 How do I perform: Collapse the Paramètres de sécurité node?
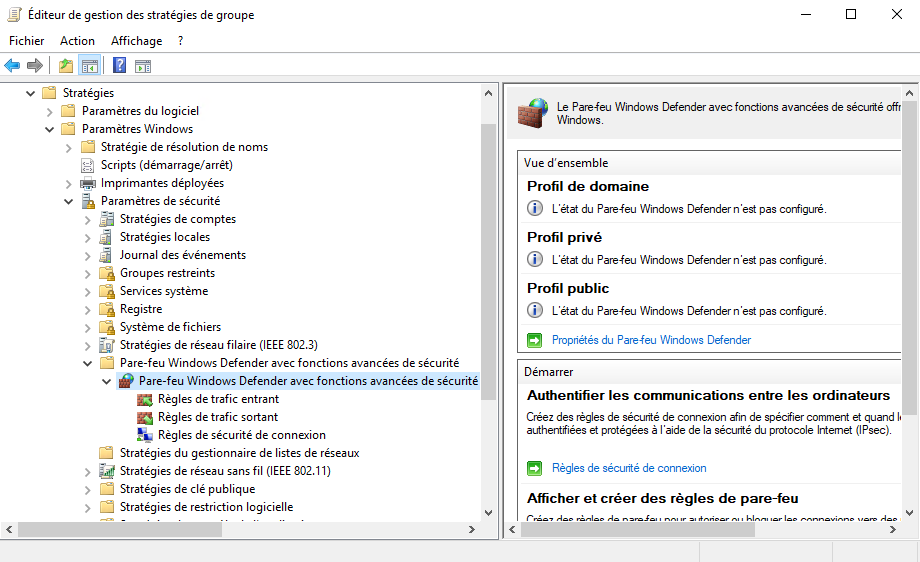69,201
